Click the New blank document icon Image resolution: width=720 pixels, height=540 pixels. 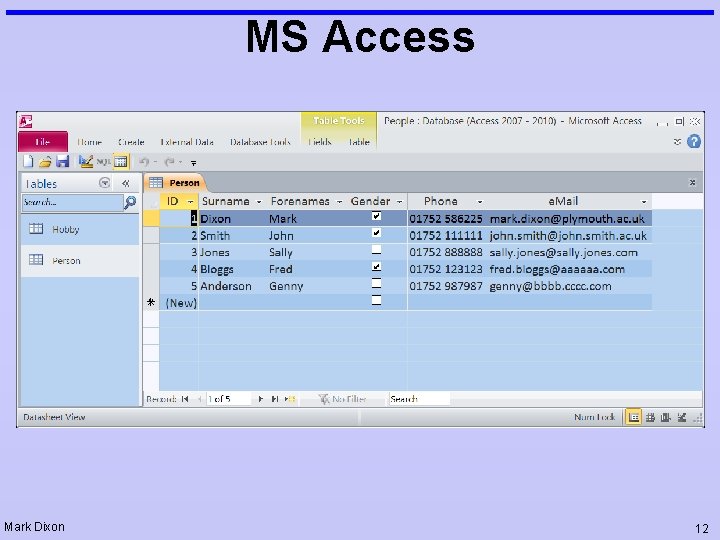[28, 161]
